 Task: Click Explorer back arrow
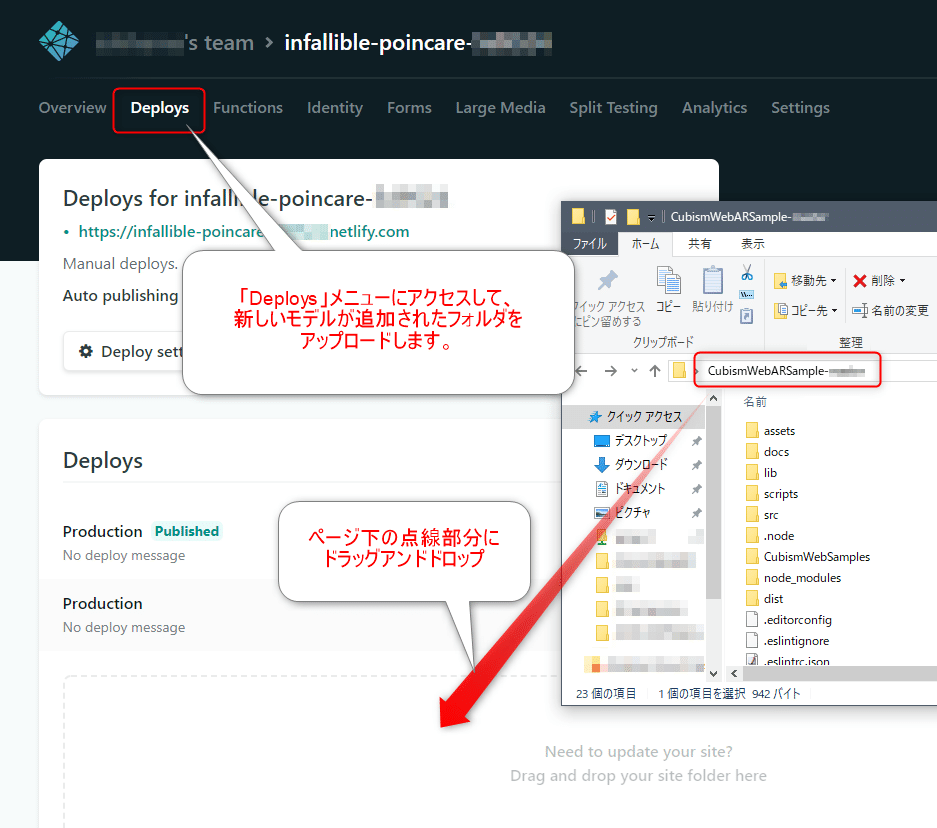click(x=581, y=371)
